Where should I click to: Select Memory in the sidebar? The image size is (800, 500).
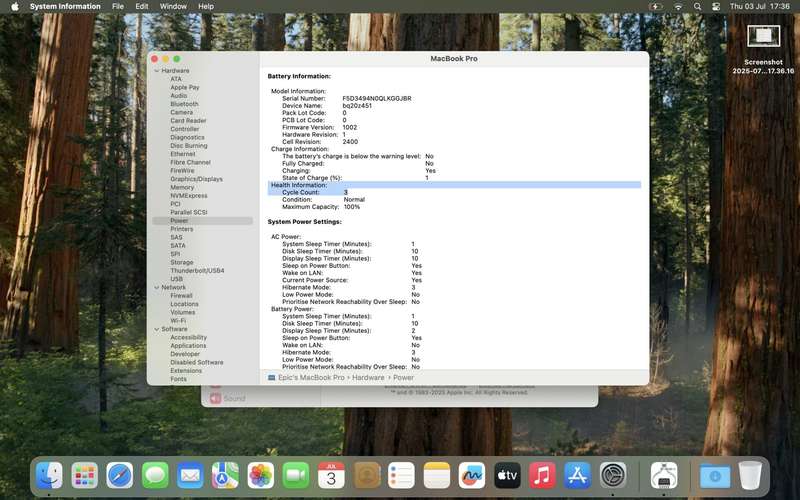(182, 187)
